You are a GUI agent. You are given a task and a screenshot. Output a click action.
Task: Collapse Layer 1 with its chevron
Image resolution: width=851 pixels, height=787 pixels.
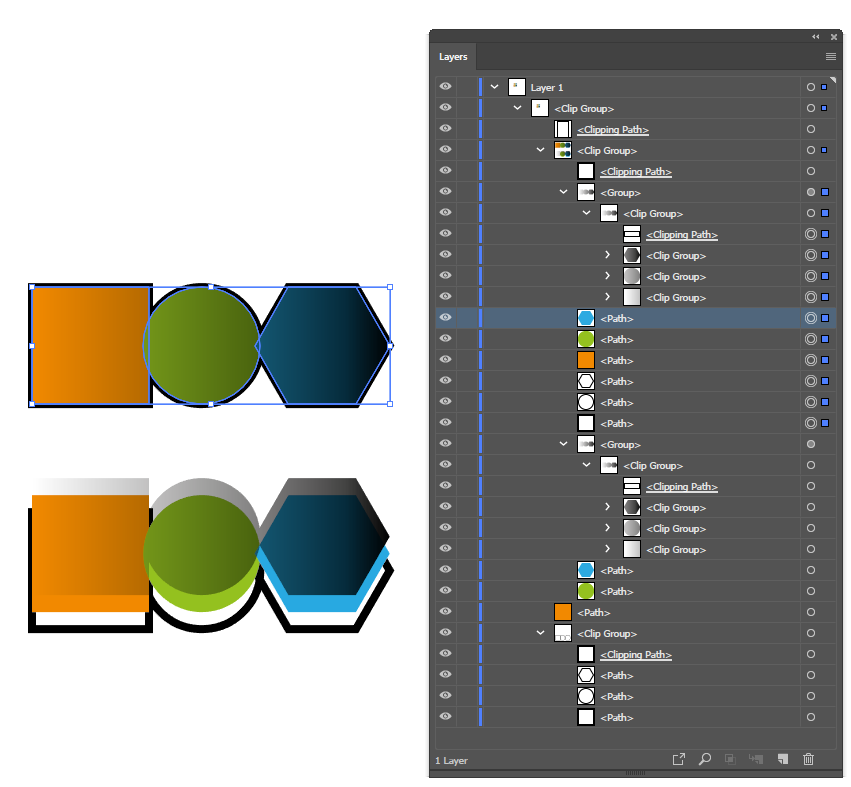[x=494, y=87]
